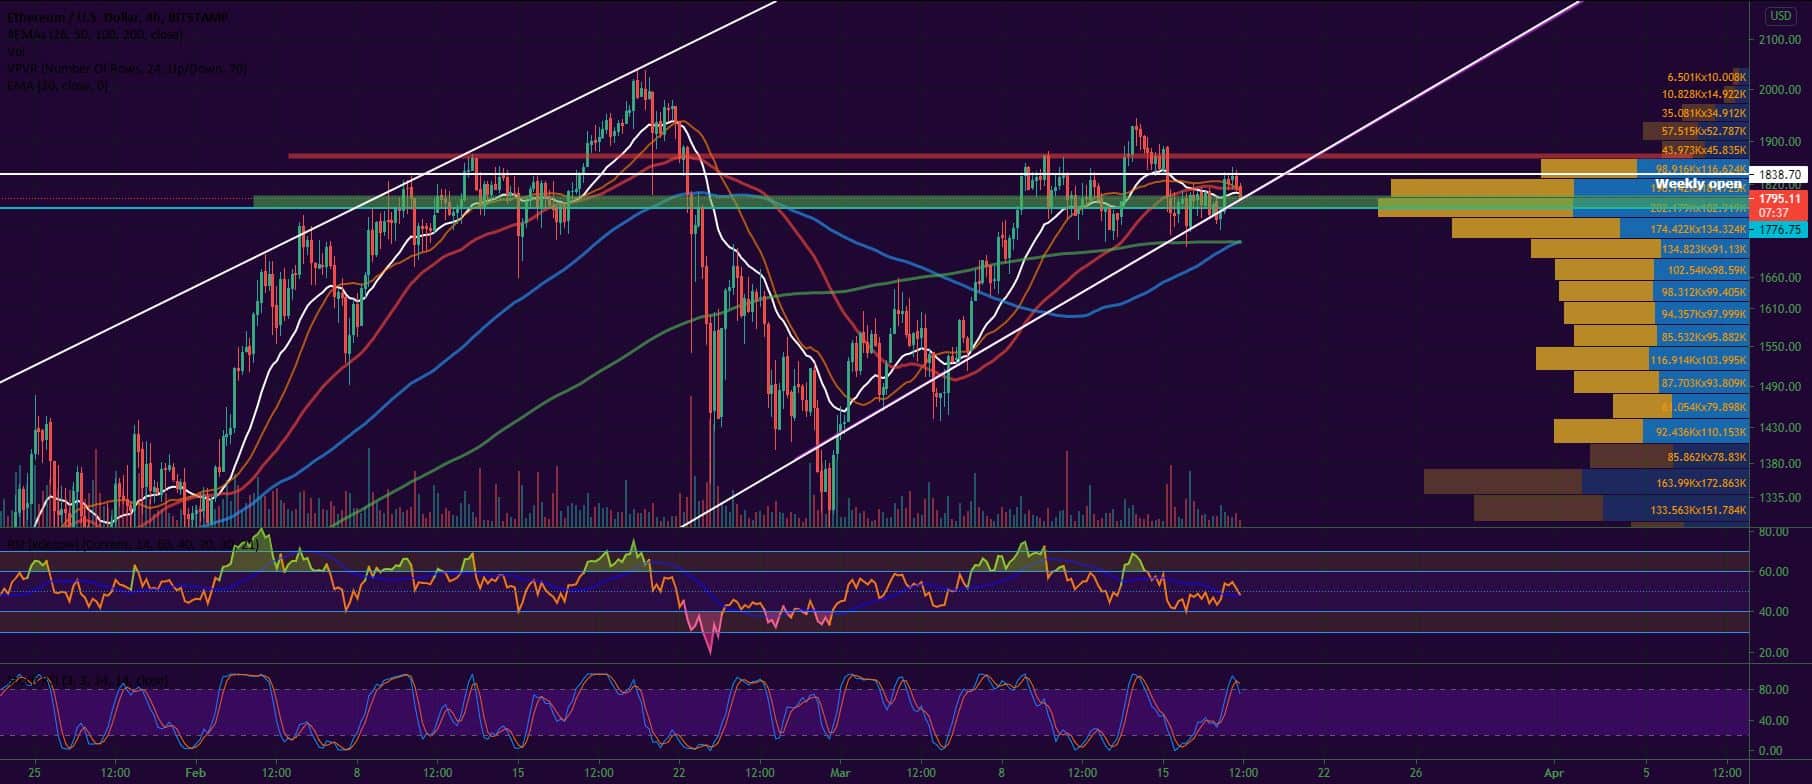Click the red current price label 1795.11
1812x784 pixels.
click(1779, 205)
